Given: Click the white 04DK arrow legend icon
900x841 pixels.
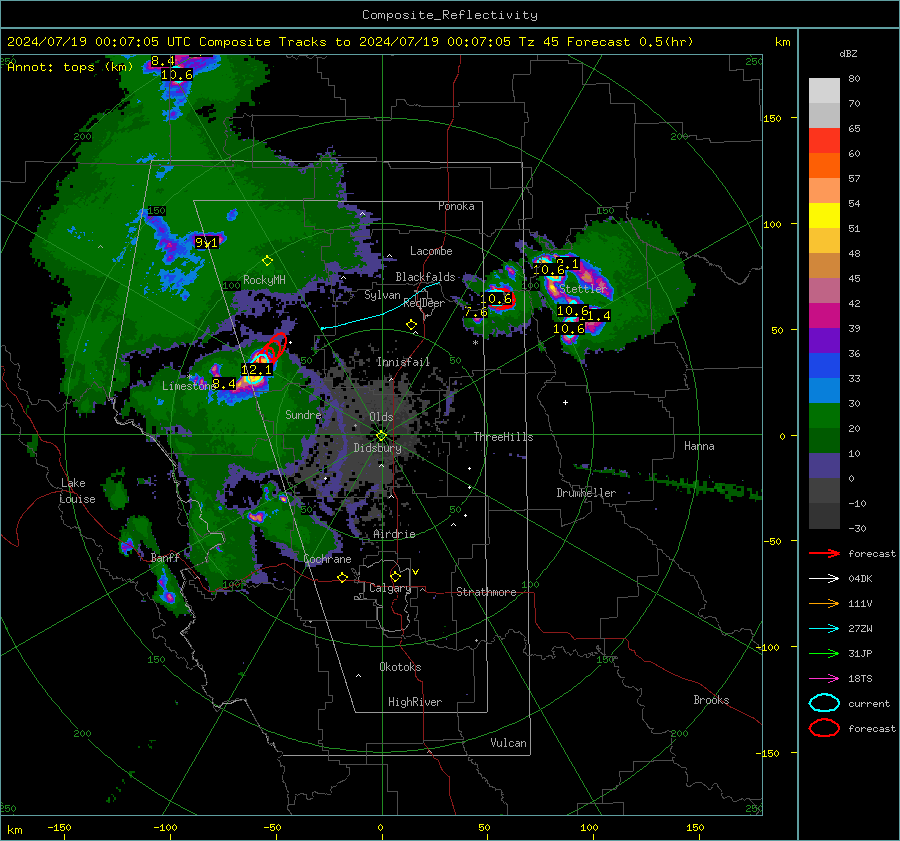Looking at the screenshot, I should [824, 579].
